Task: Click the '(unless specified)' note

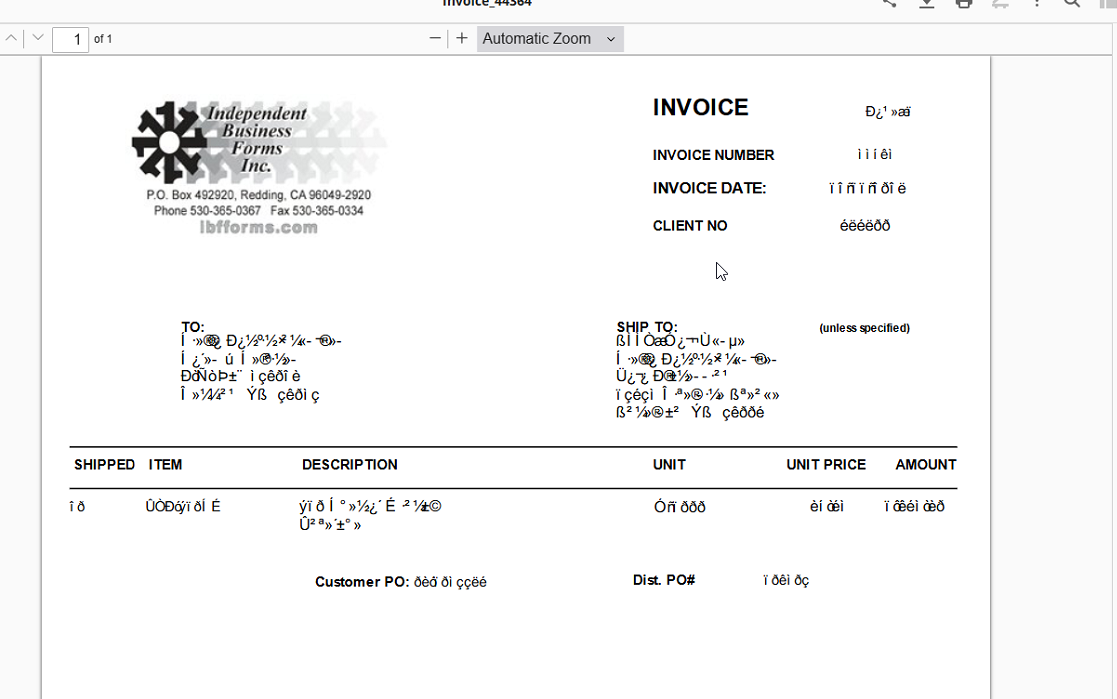Action: pos(864,328)
